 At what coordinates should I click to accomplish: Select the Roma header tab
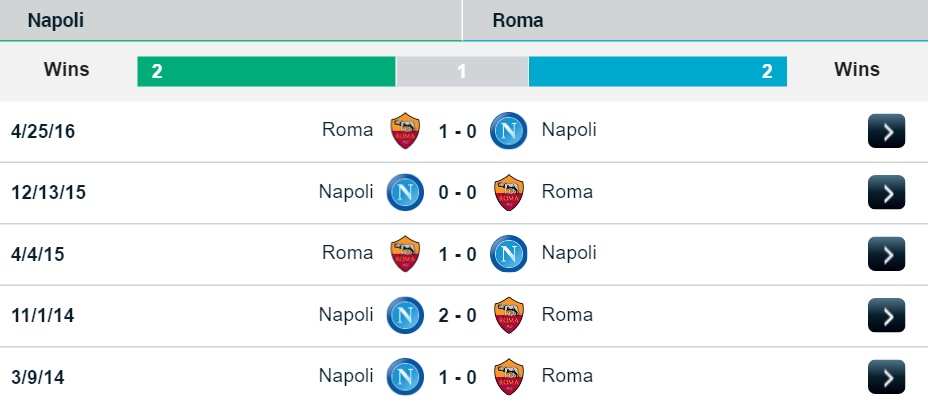pyautogui.click(x=695, y=20)
